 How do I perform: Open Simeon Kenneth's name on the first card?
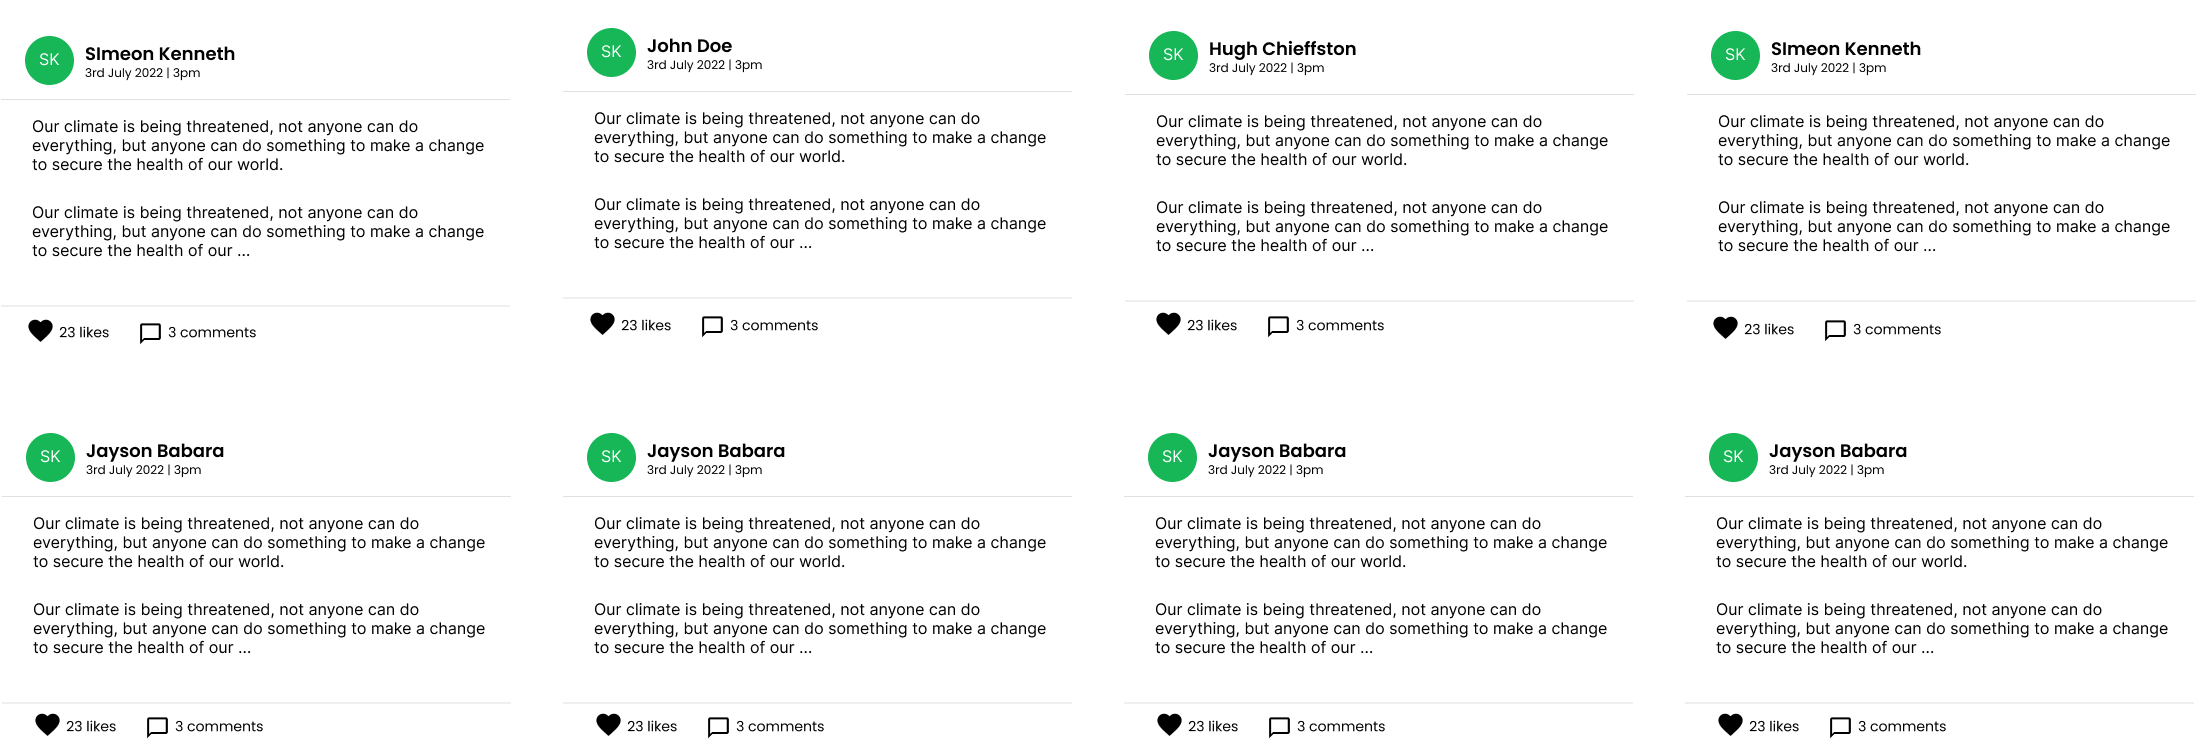pos(160,54)
